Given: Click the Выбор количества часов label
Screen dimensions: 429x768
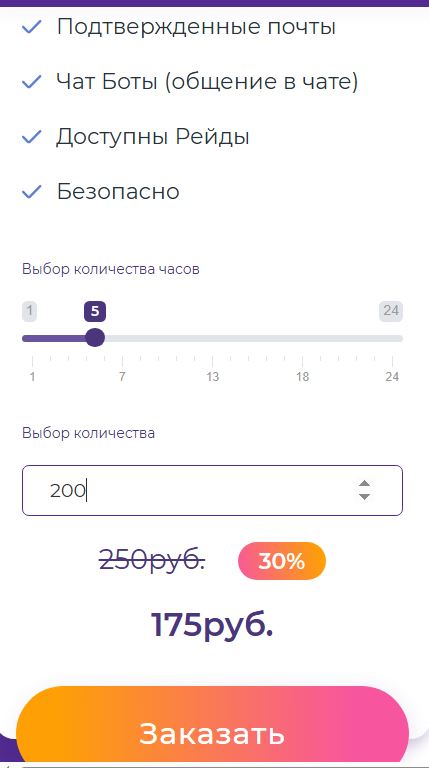Looking at the screenshot, I should click(x=111, y=269).
